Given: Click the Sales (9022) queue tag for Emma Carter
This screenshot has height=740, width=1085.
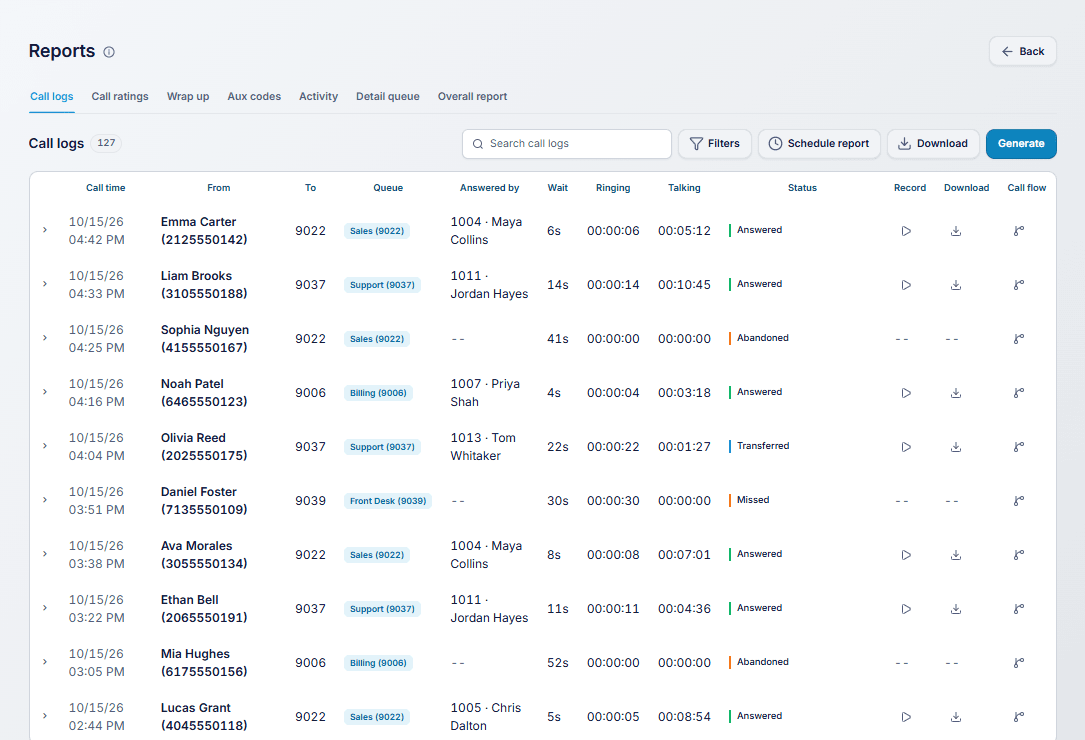Looking at the screenshot, I should coord(376,231).
